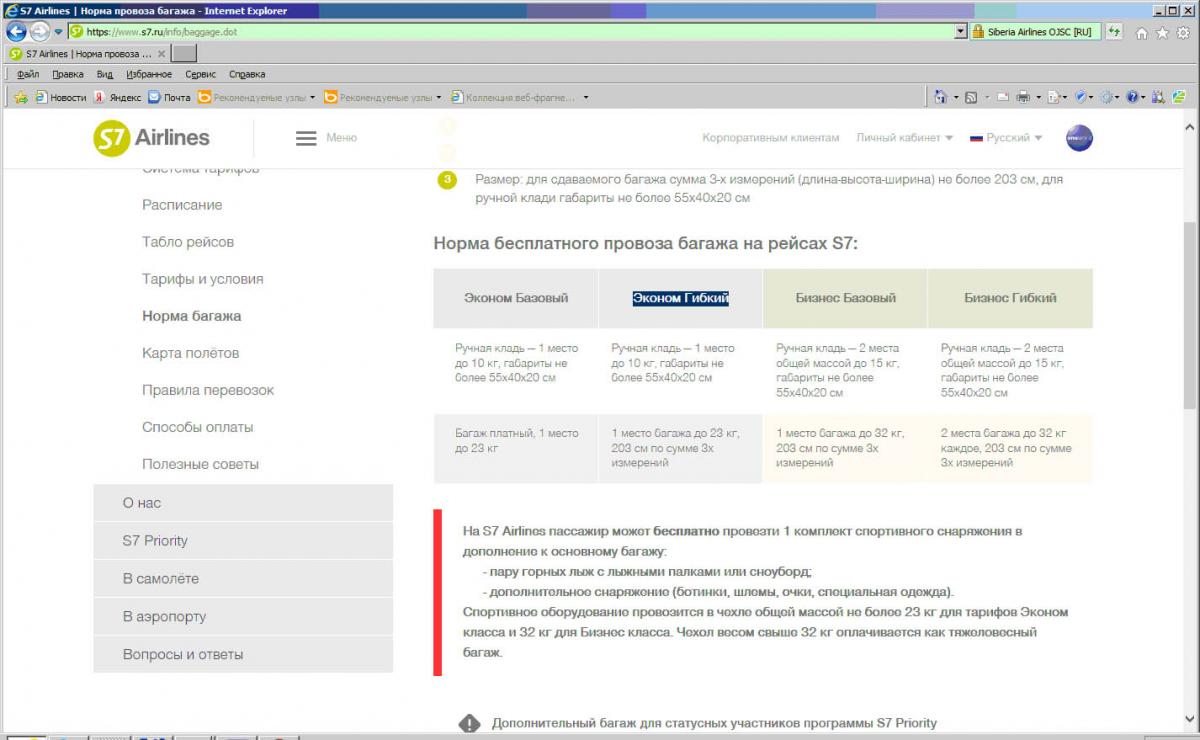Click the RSS feeds icon in command bar
1200x740 pixels.
[x=970, y=97]
